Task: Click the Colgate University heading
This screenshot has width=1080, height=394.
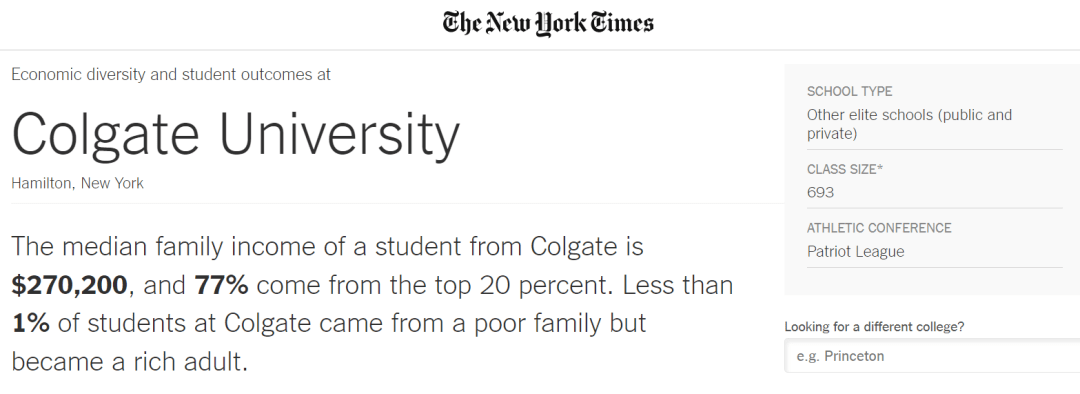Action: pos(236,134)
